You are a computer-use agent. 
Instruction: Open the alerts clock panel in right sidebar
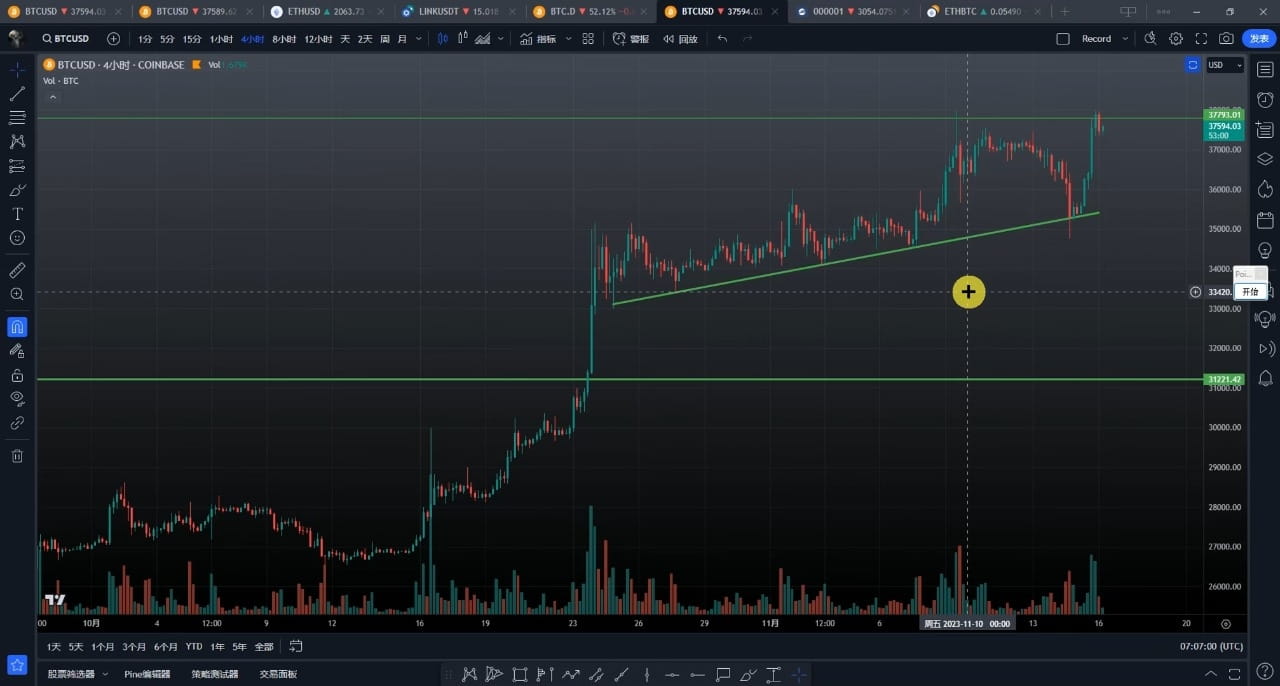pyautogui.click(x=1265, y=99)
